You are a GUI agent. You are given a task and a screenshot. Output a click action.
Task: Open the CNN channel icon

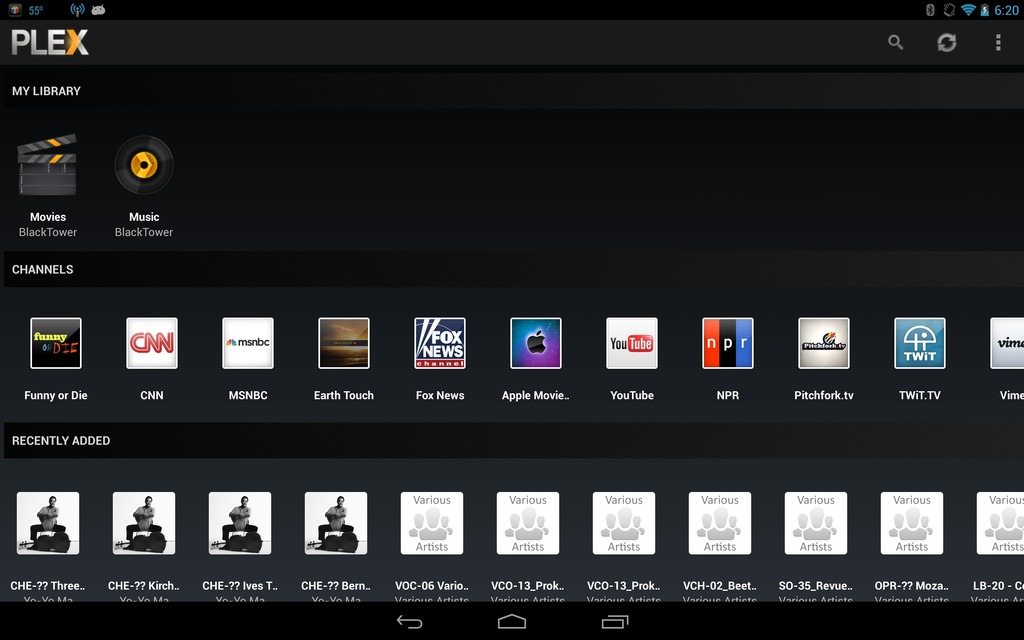point(152,343)
